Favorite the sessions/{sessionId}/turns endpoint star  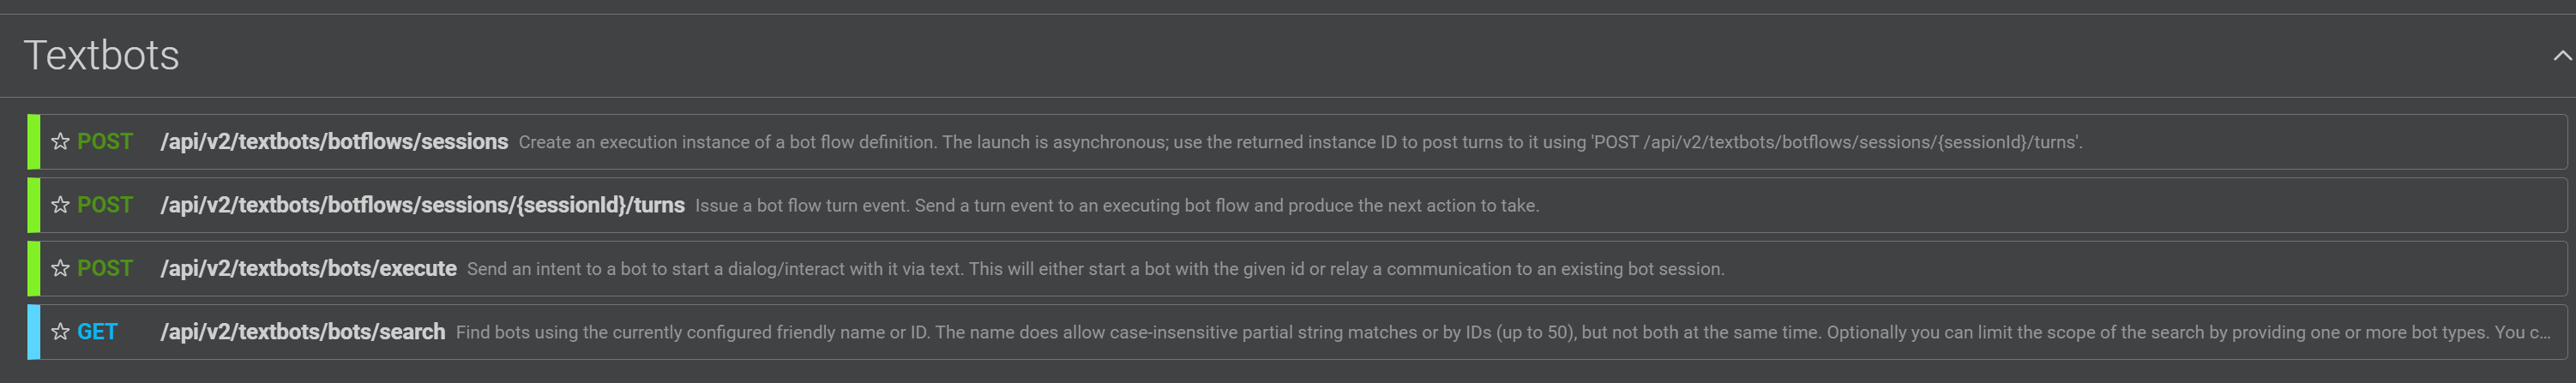pyautogui.click(x=61, y=205)
